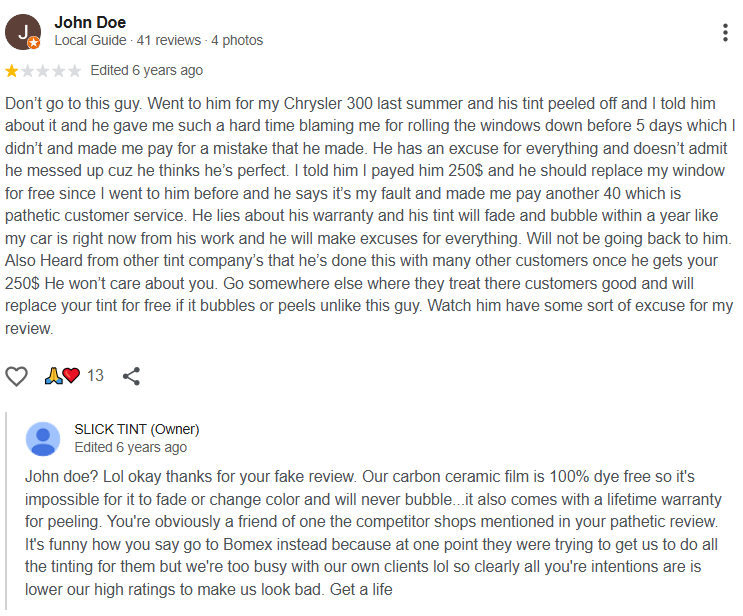Share John Doe's review
Screen dimensions: 743x616
point(131,376)
